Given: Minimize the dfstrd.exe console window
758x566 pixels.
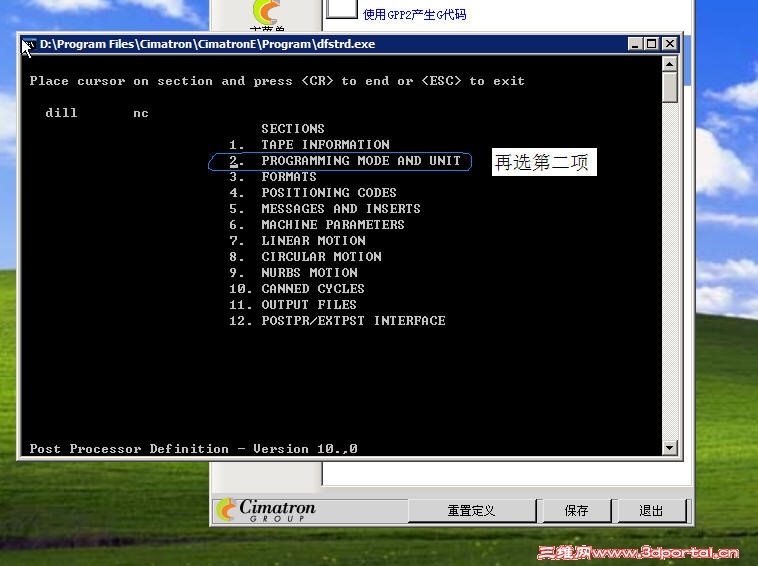Looking at the screenshot, I should [x=635, y=44].
